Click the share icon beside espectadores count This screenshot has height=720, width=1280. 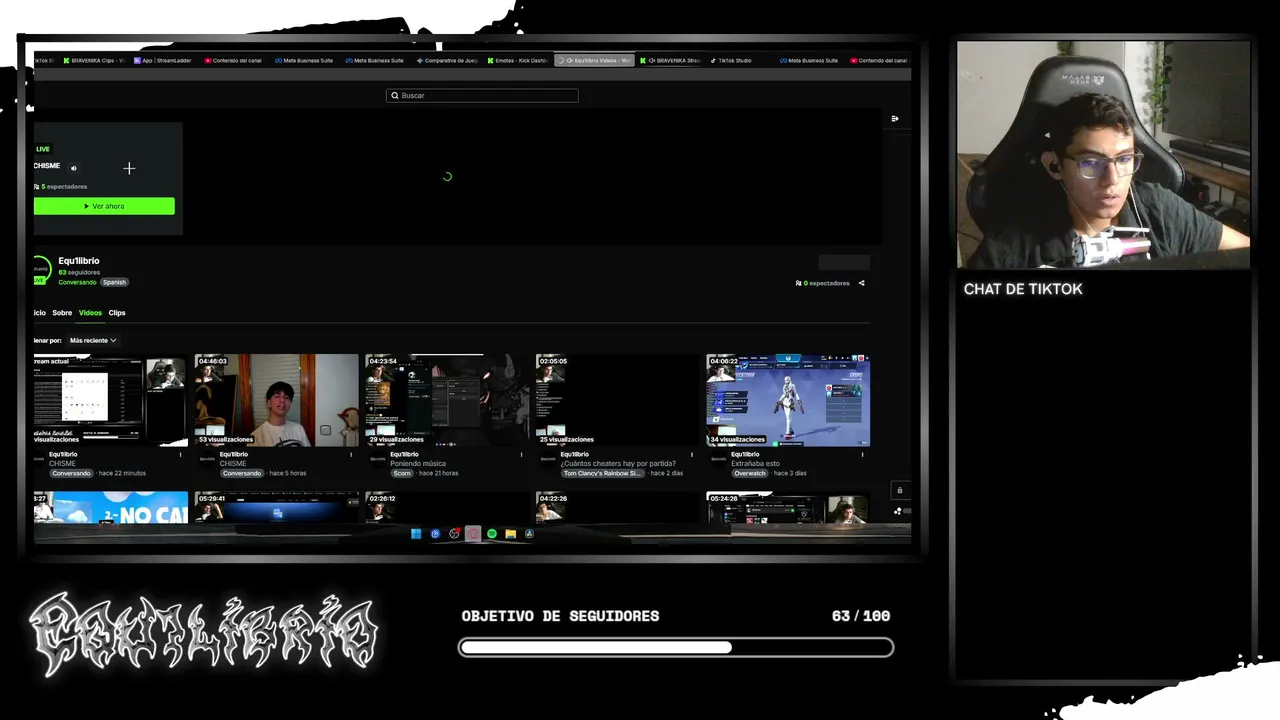pyautogui.click(x=861, y=283)
